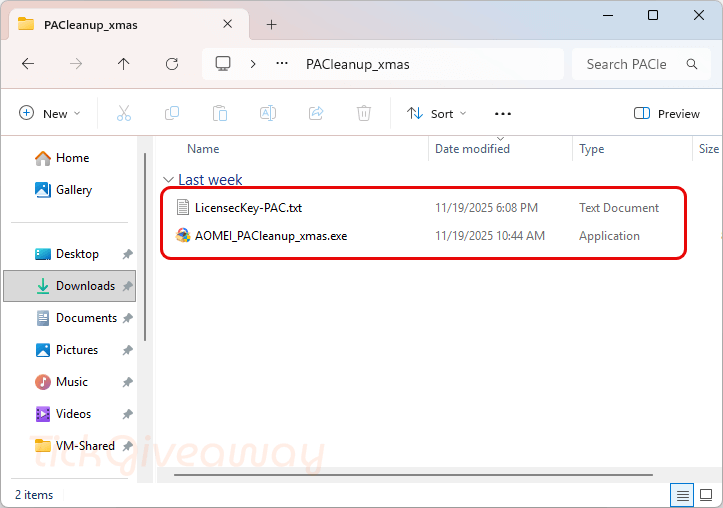Image resolution: width=723 pixels, height=508 pixels.
Task: Click the Cut scissors icon
Action: pyautogui.click(x=124, y=113)
